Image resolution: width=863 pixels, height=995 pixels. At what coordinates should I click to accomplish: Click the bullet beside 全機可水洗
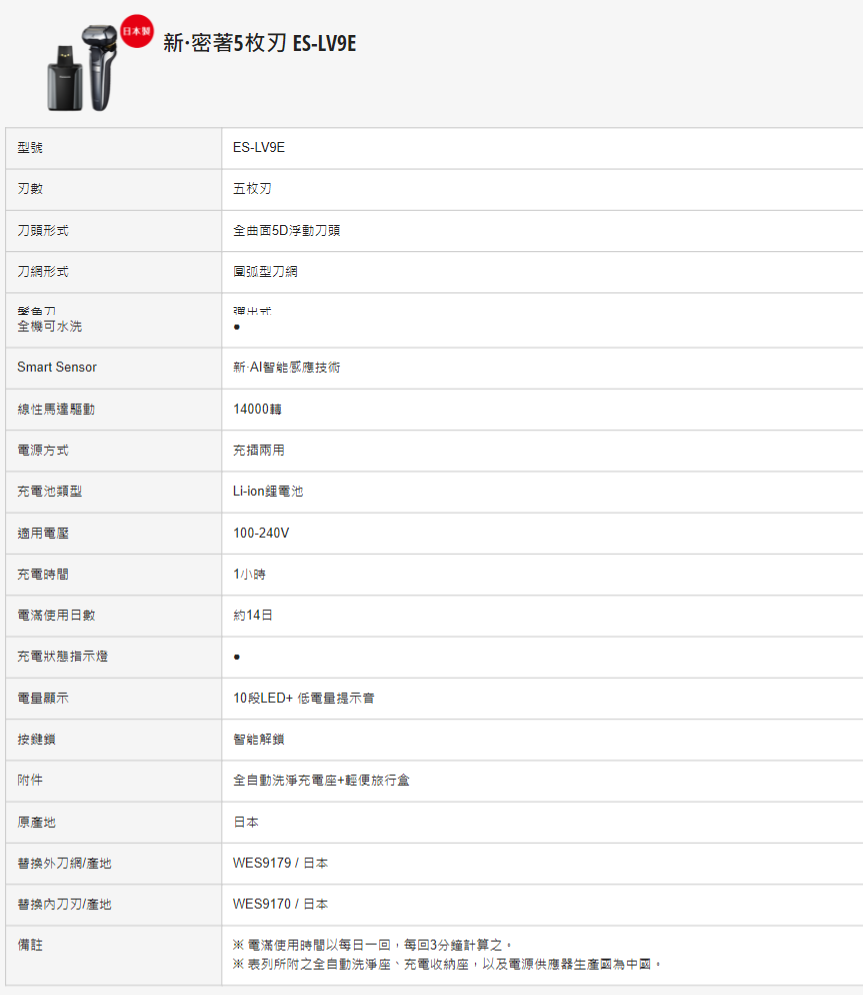coord(237,327)
